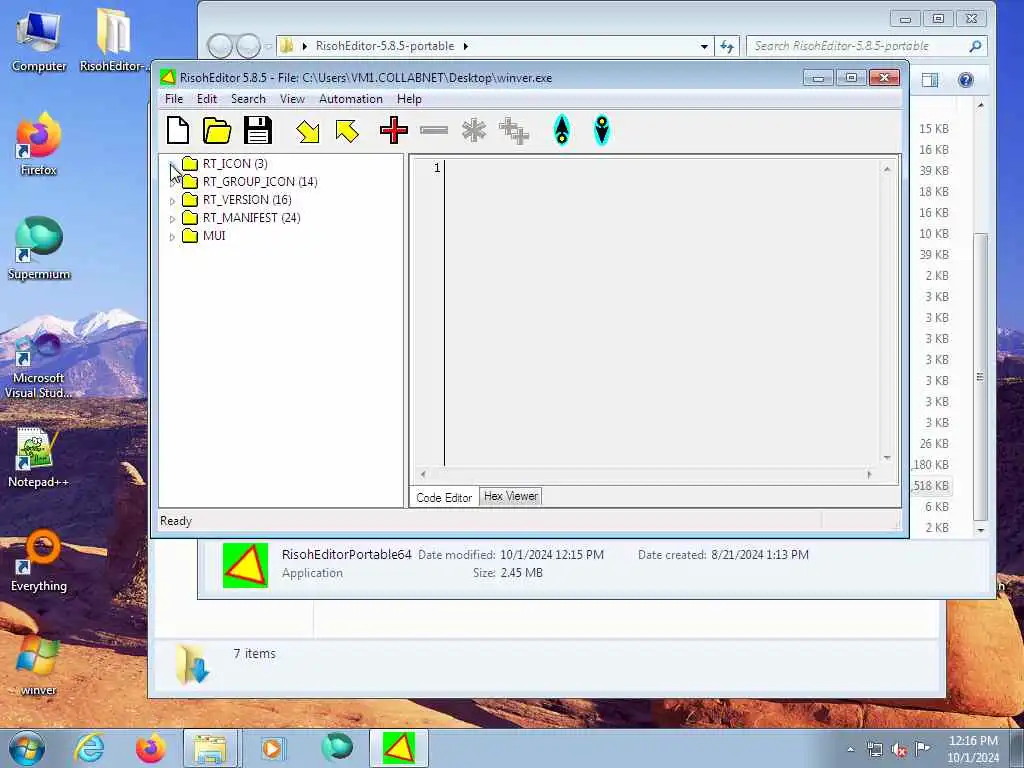
Task: Open the View menu
Action: [x=292, y=99]
